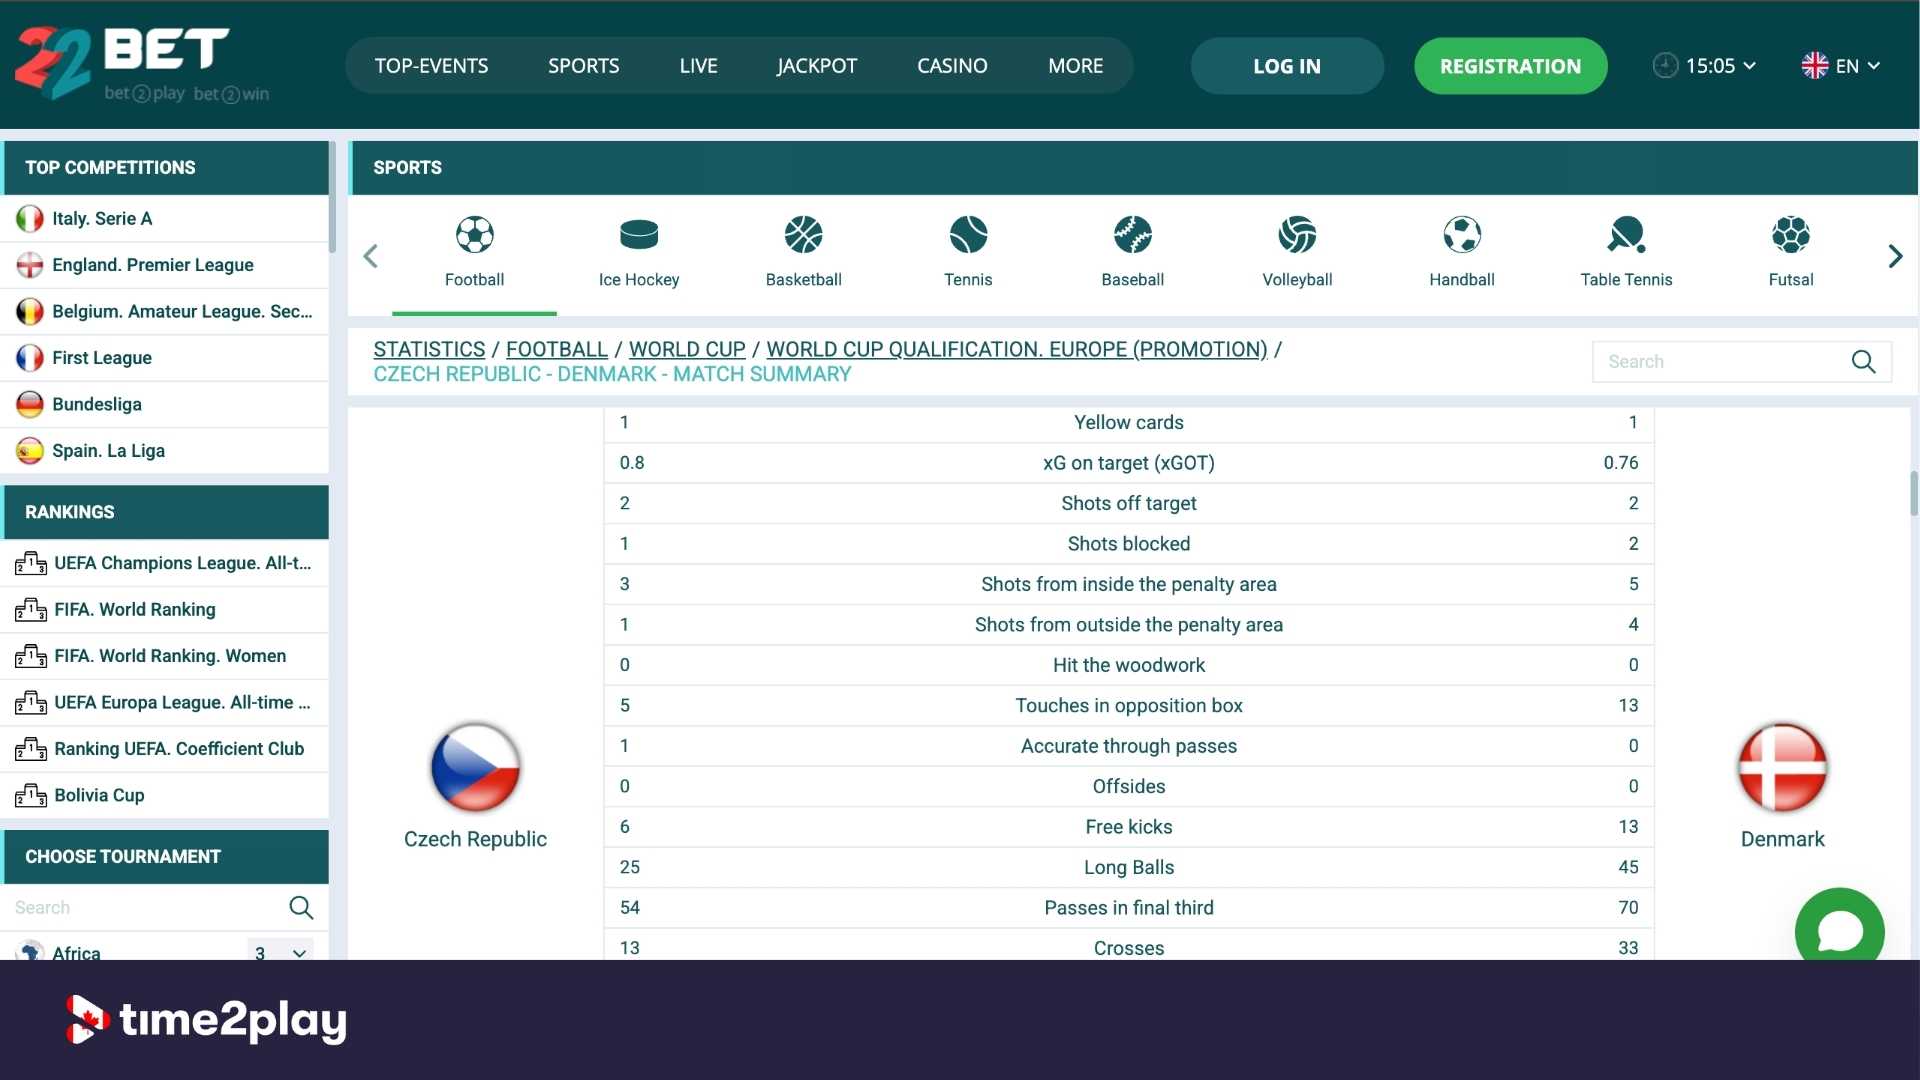Click the Belgium flag icon

tap(30, 311)
